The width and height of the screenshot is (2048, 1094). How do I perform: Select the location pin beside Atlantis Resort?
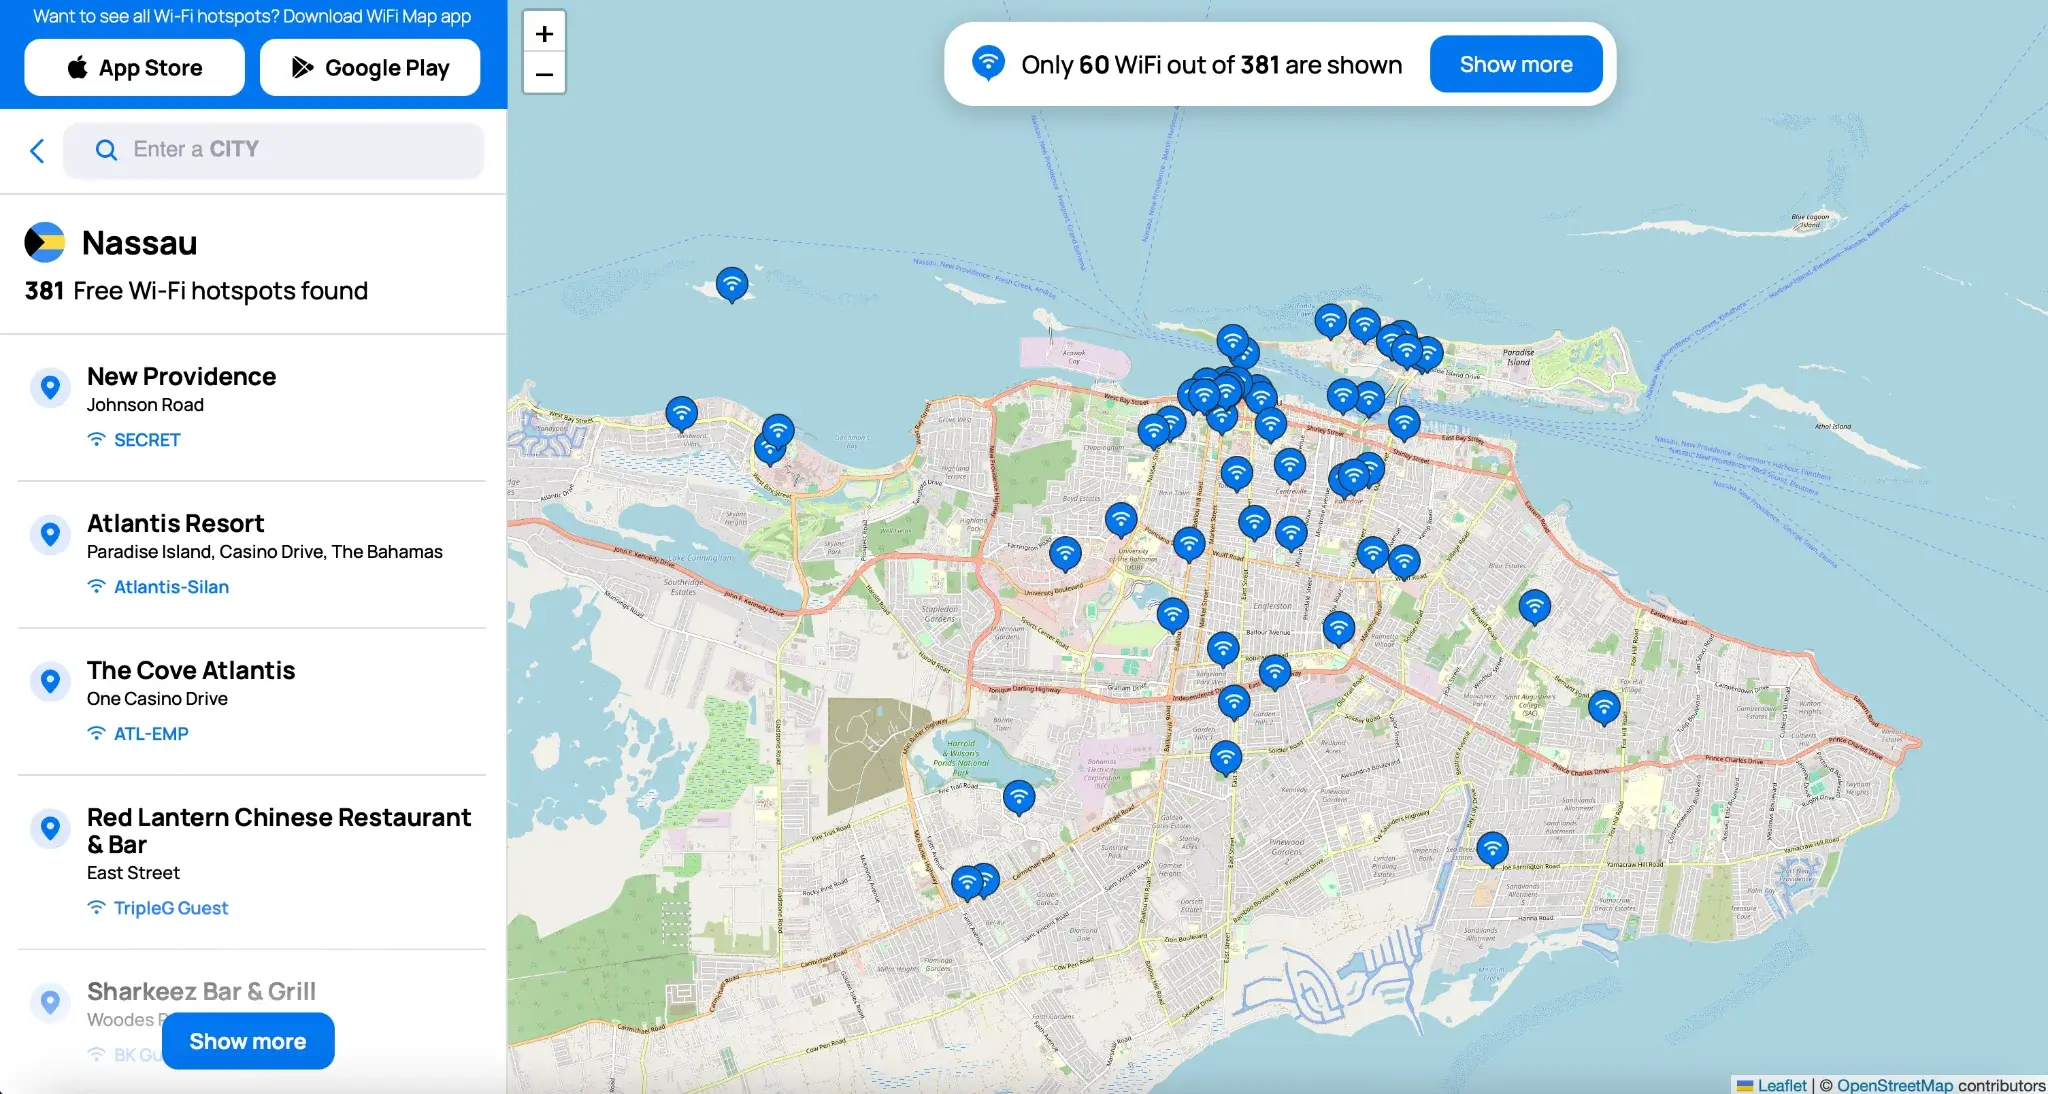point(51,535)
